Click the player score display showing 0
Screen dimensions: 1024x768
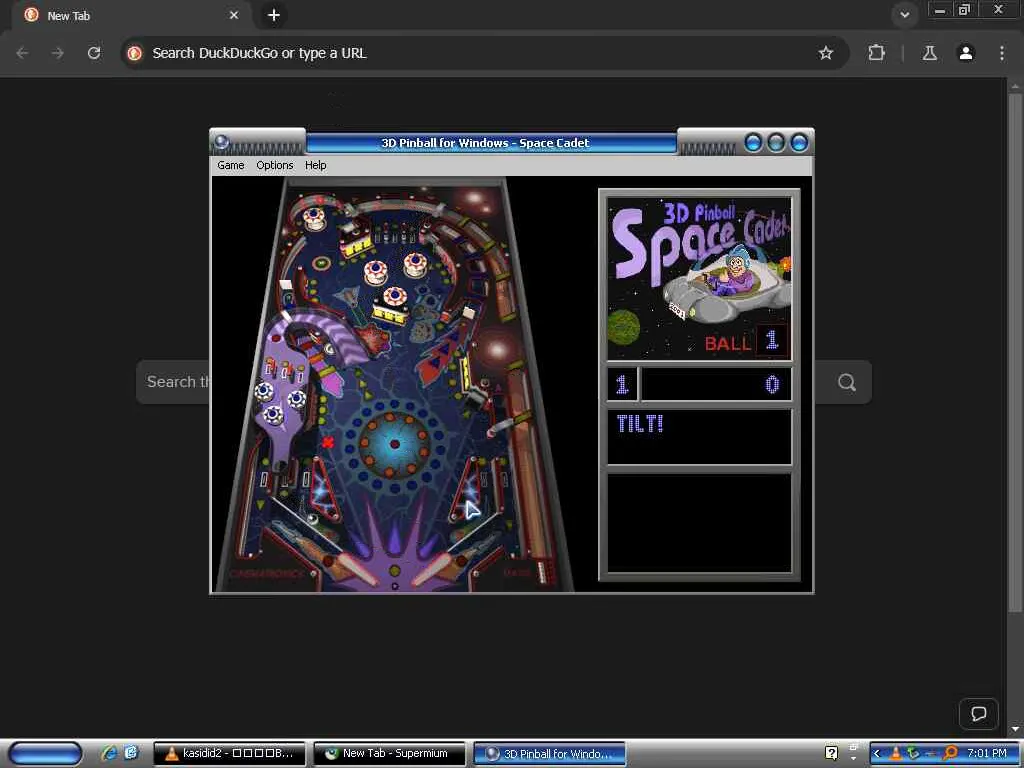click(716, 384)
